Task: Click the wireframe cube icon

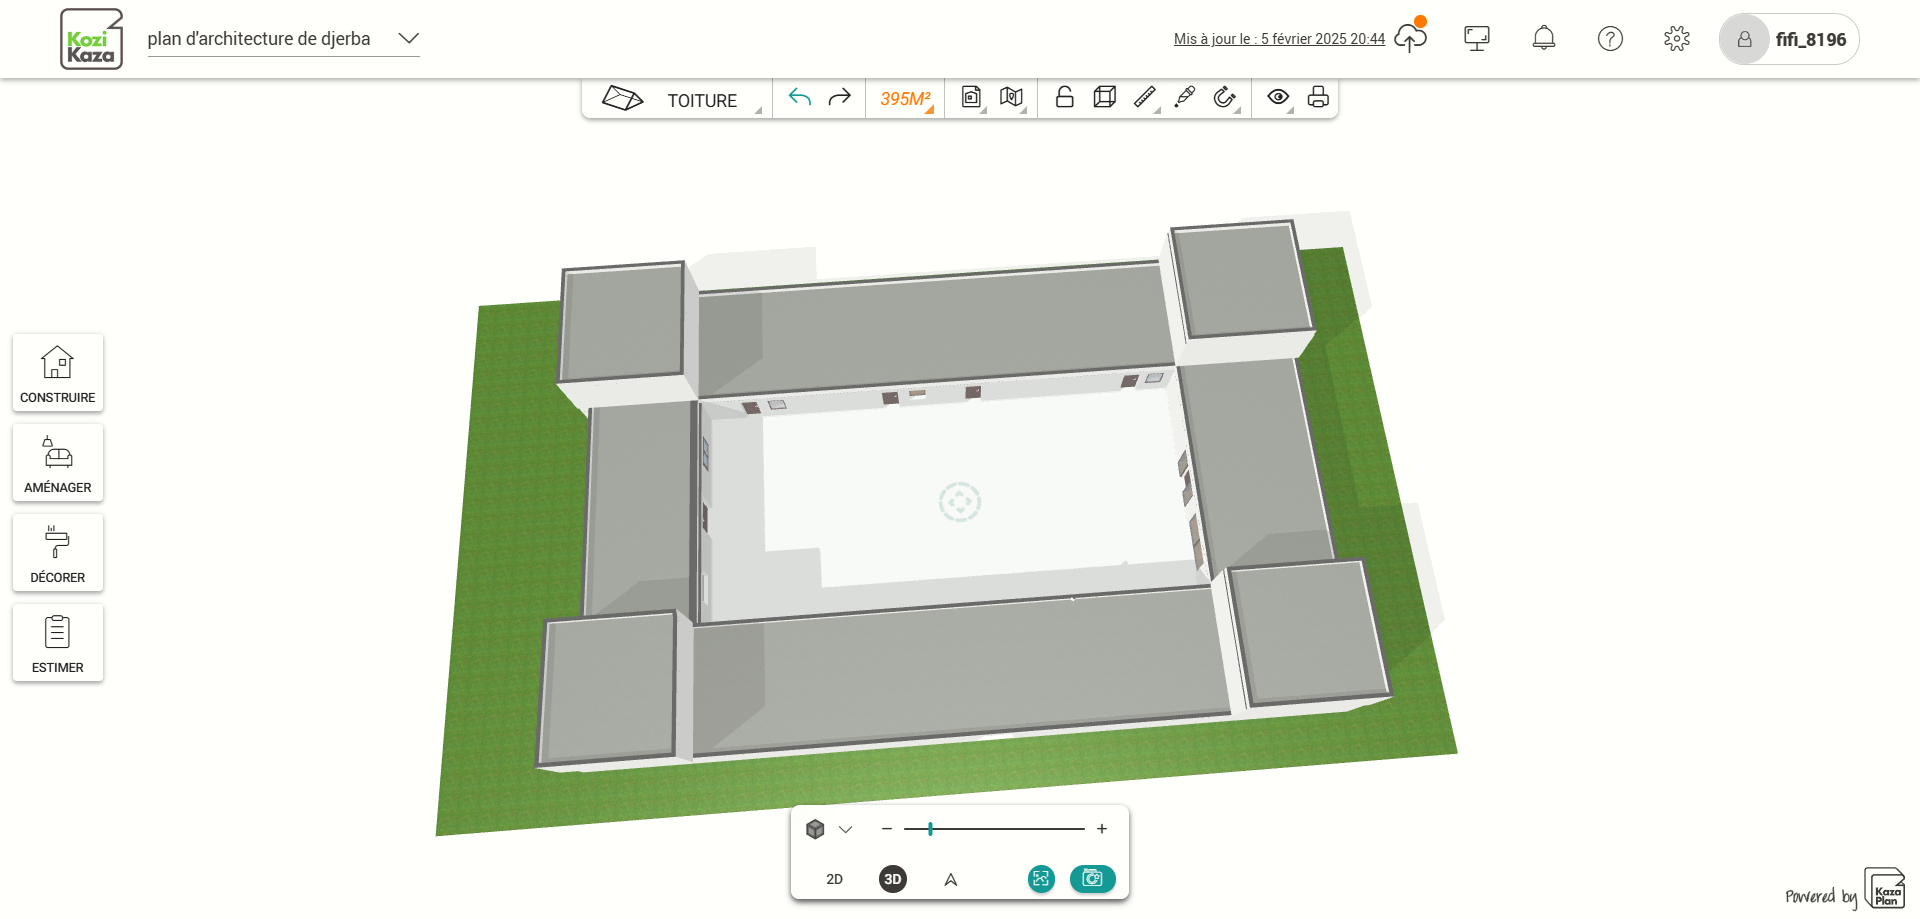Action: pyautogui.click(x=1104, y=97)
